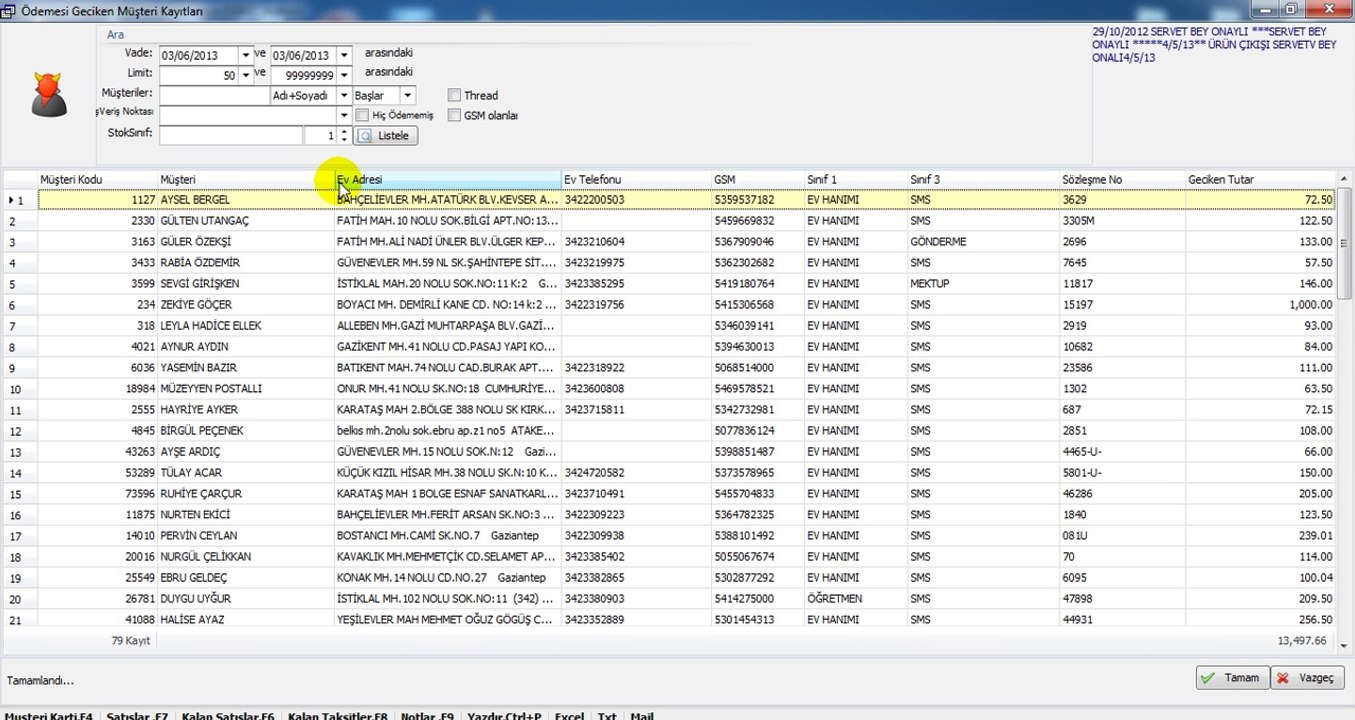Screen dimensions: 1355x720
Task: Sort by Sınıf 1 column header
Action: (856, 179)
